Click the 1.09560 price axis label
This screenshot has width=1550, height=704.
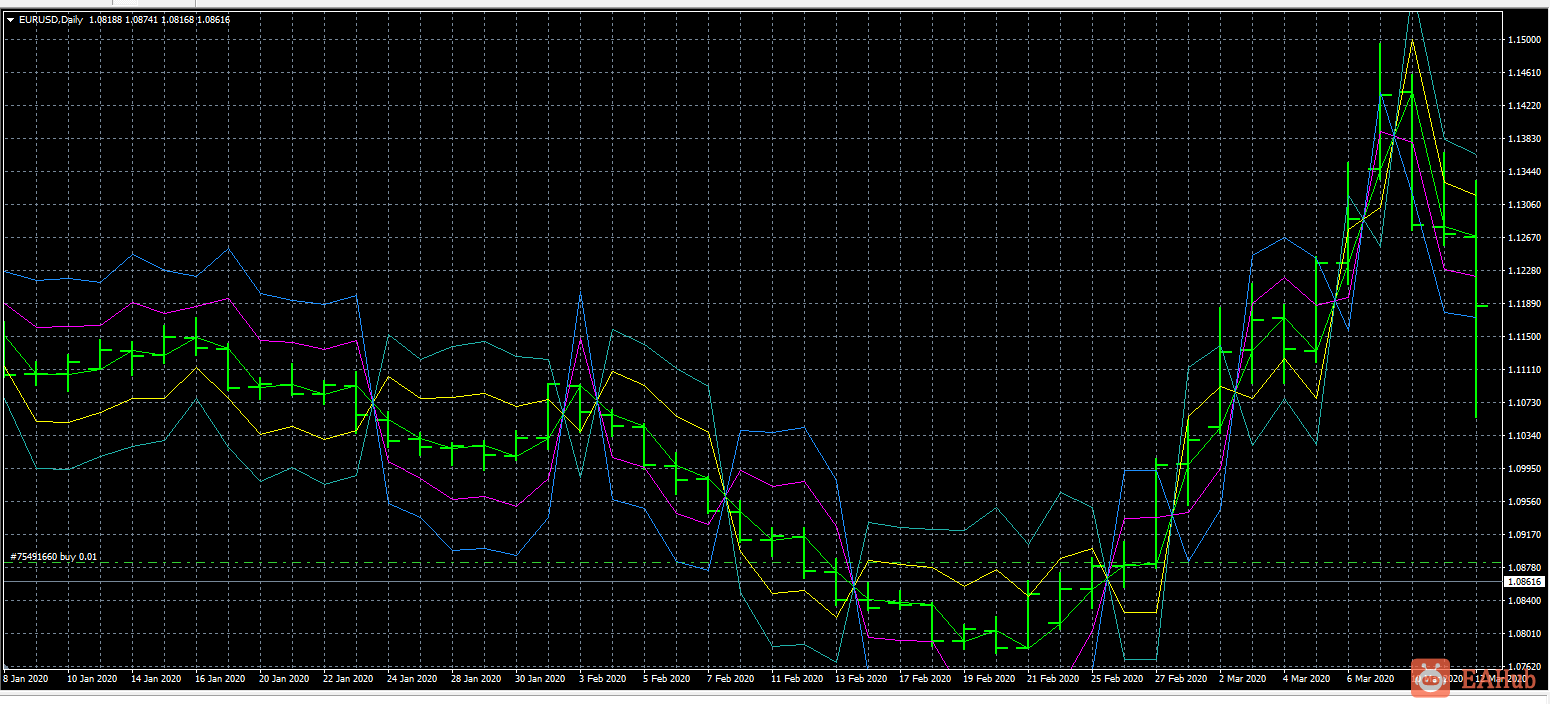coord(1524,501)
